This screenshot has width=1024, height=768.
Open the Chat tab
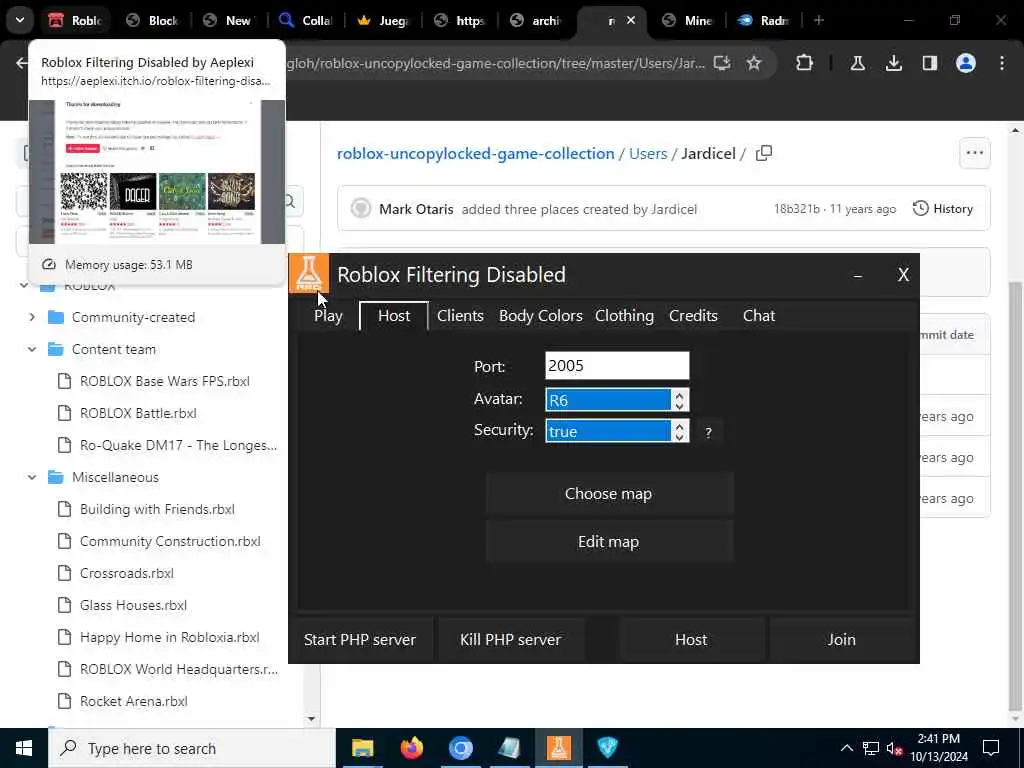pos(759,316)
